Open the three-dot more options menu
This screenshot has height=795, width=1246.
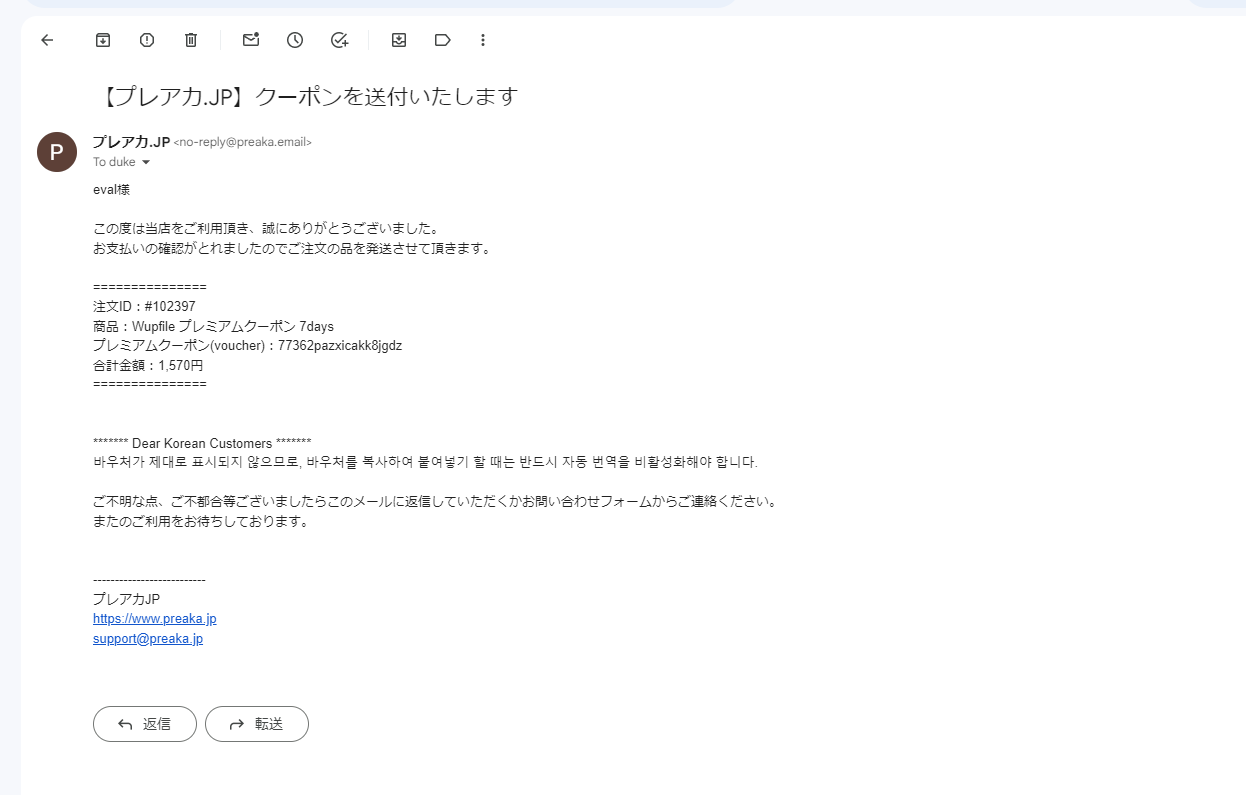tap(483, 40)
